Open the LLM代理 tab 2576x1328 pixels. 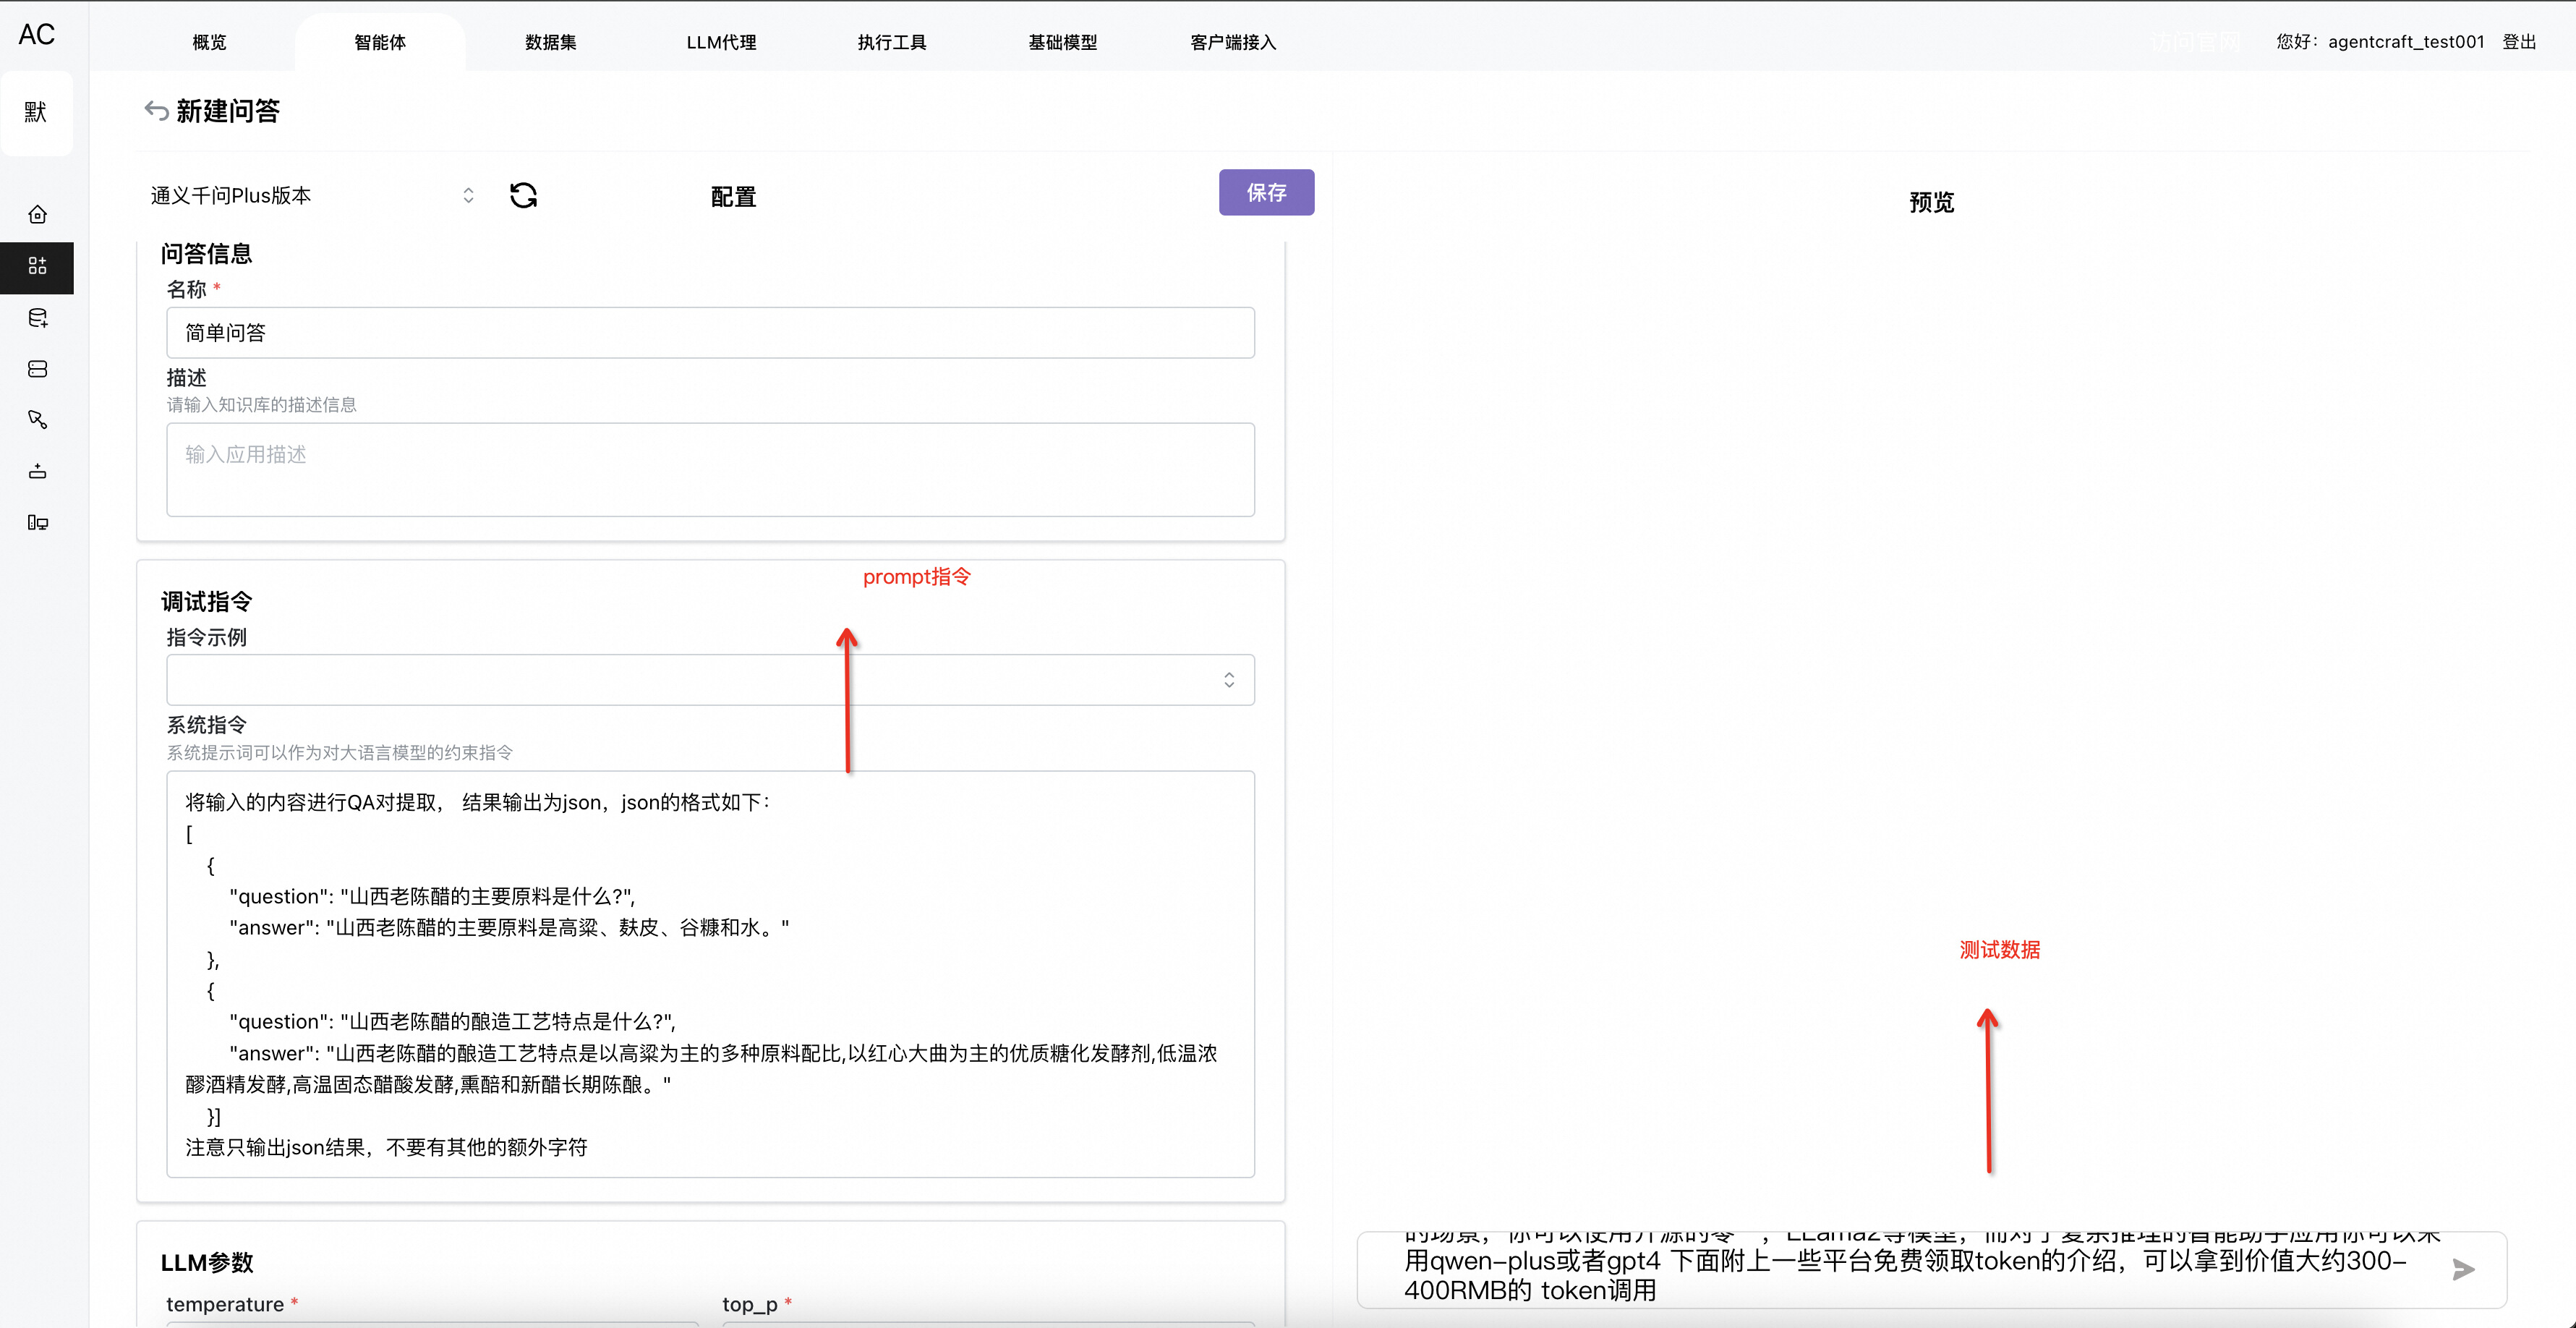coord(721,42)
